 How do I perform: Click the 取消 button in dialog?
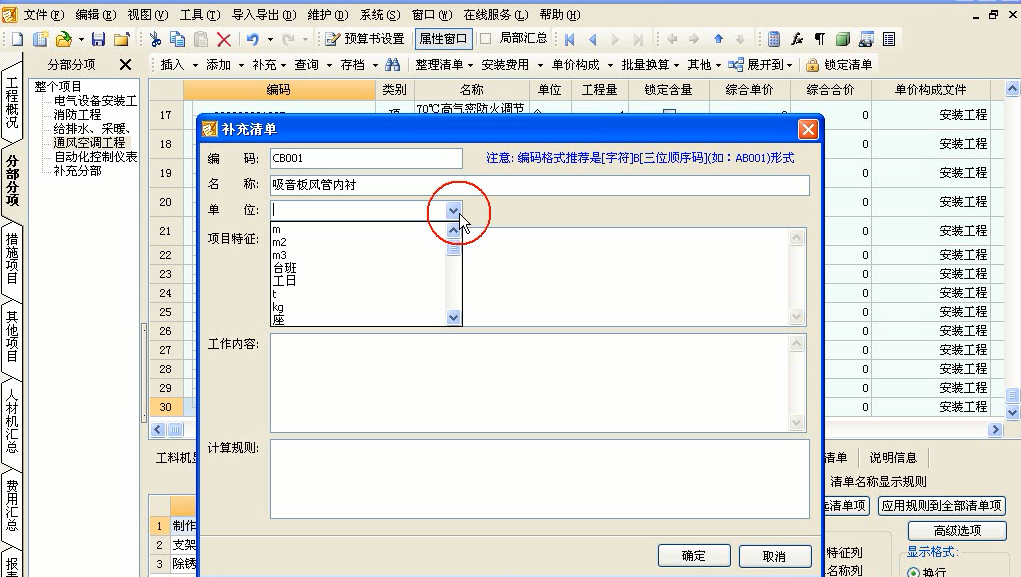pos(773,556)
